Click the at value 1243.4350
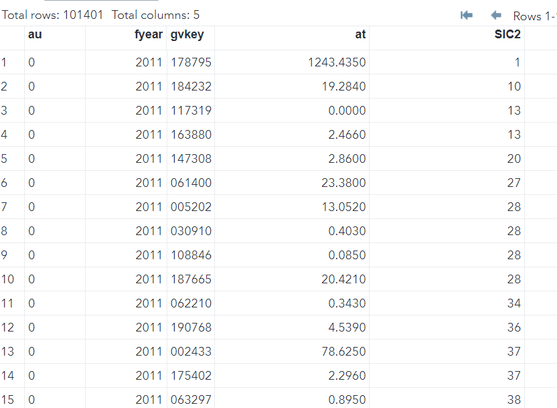The image size is (557, 408). pos(337,62)
